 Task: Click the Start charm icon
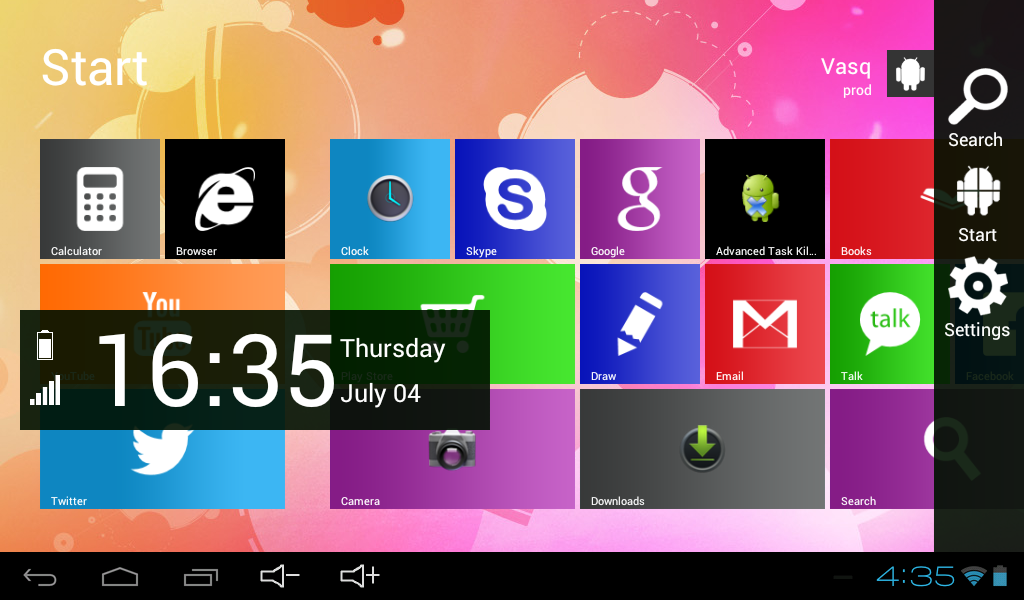point(978,191)
